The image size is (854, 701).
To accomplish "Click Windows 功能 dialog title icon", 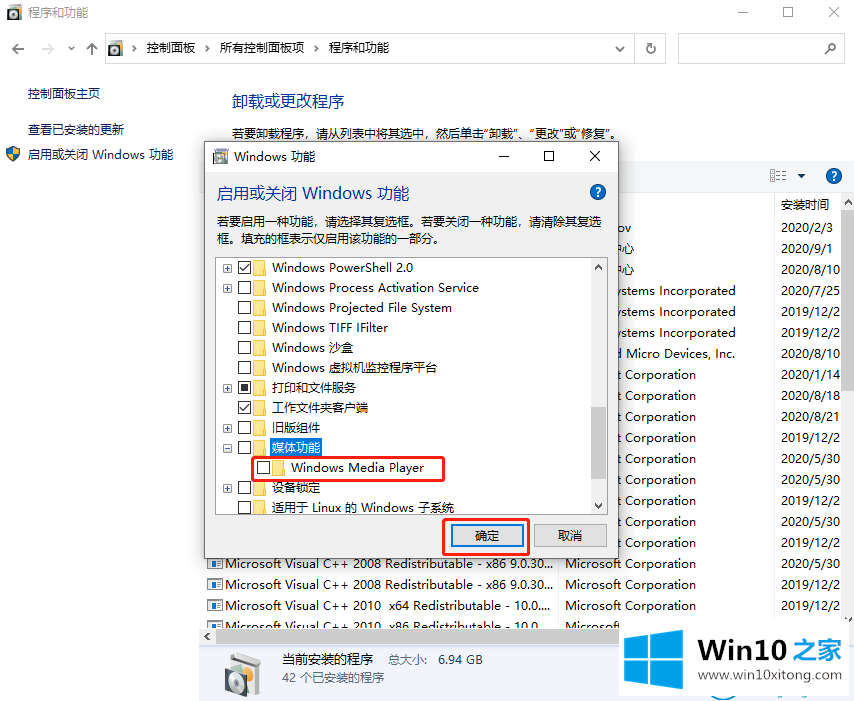I will (x=221, y=156).
